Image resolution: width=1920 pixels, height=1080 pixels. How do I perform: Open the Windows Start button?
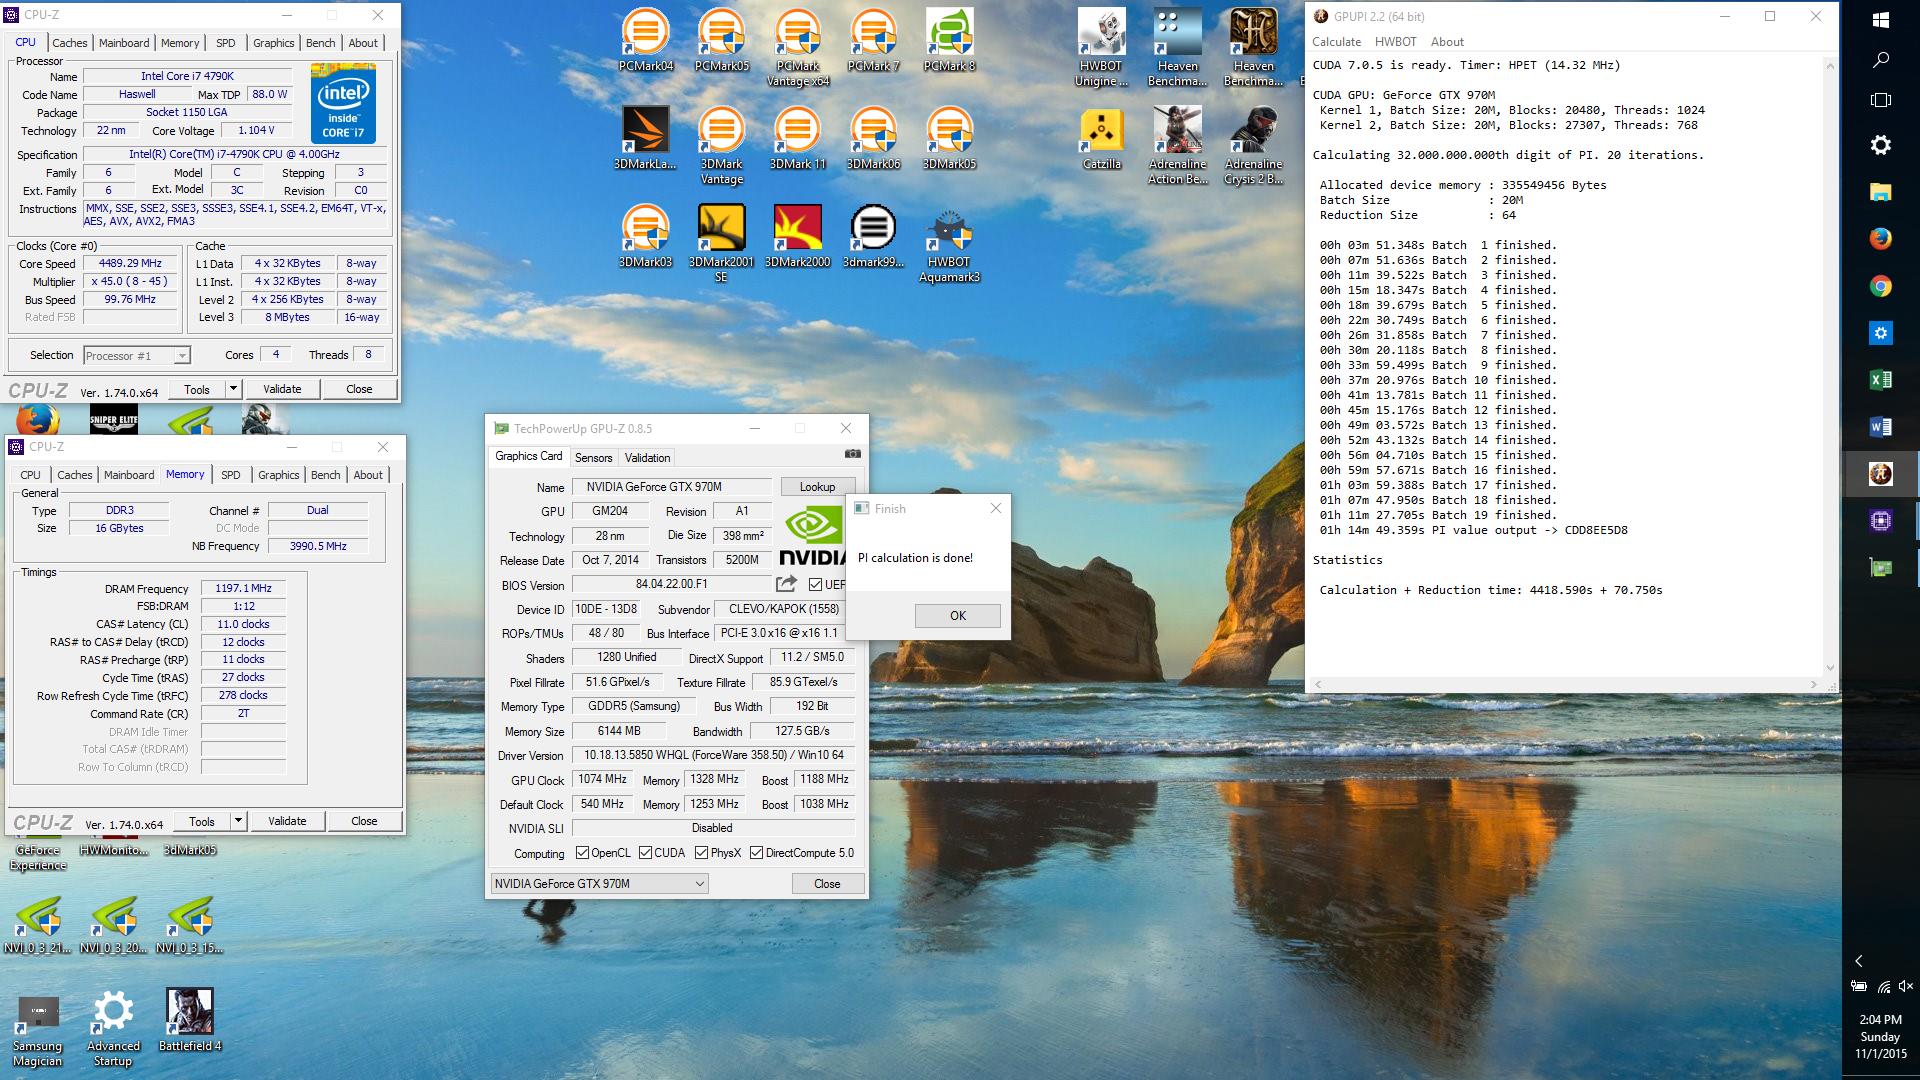point(1880,20)
